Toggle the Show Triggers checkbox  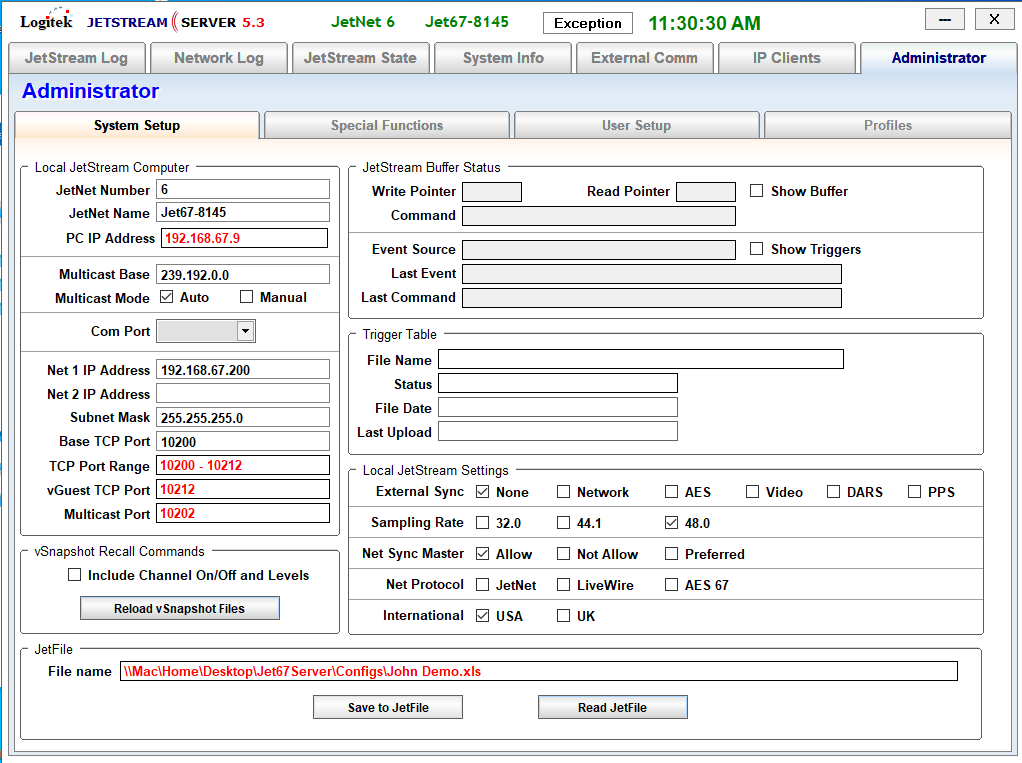pyautogui.click(x=757, y=249)
